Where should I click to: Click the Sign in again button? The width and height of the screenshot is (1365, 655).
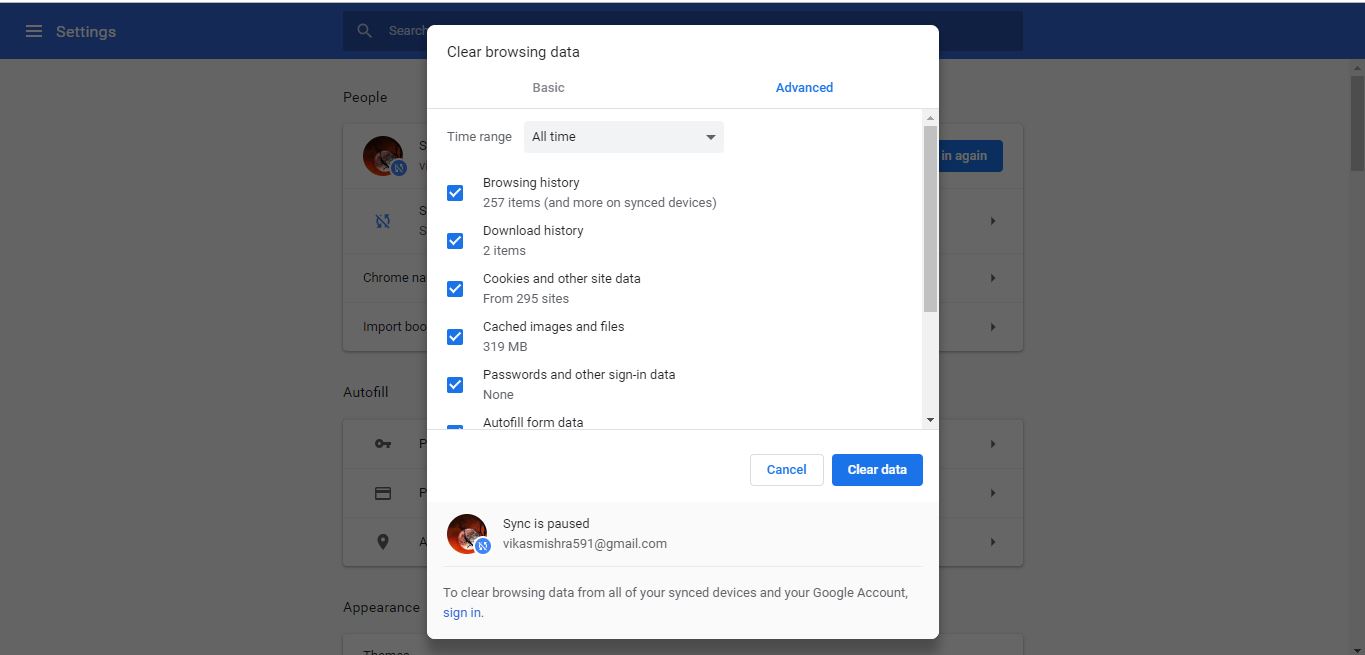(x=970, y=156)
